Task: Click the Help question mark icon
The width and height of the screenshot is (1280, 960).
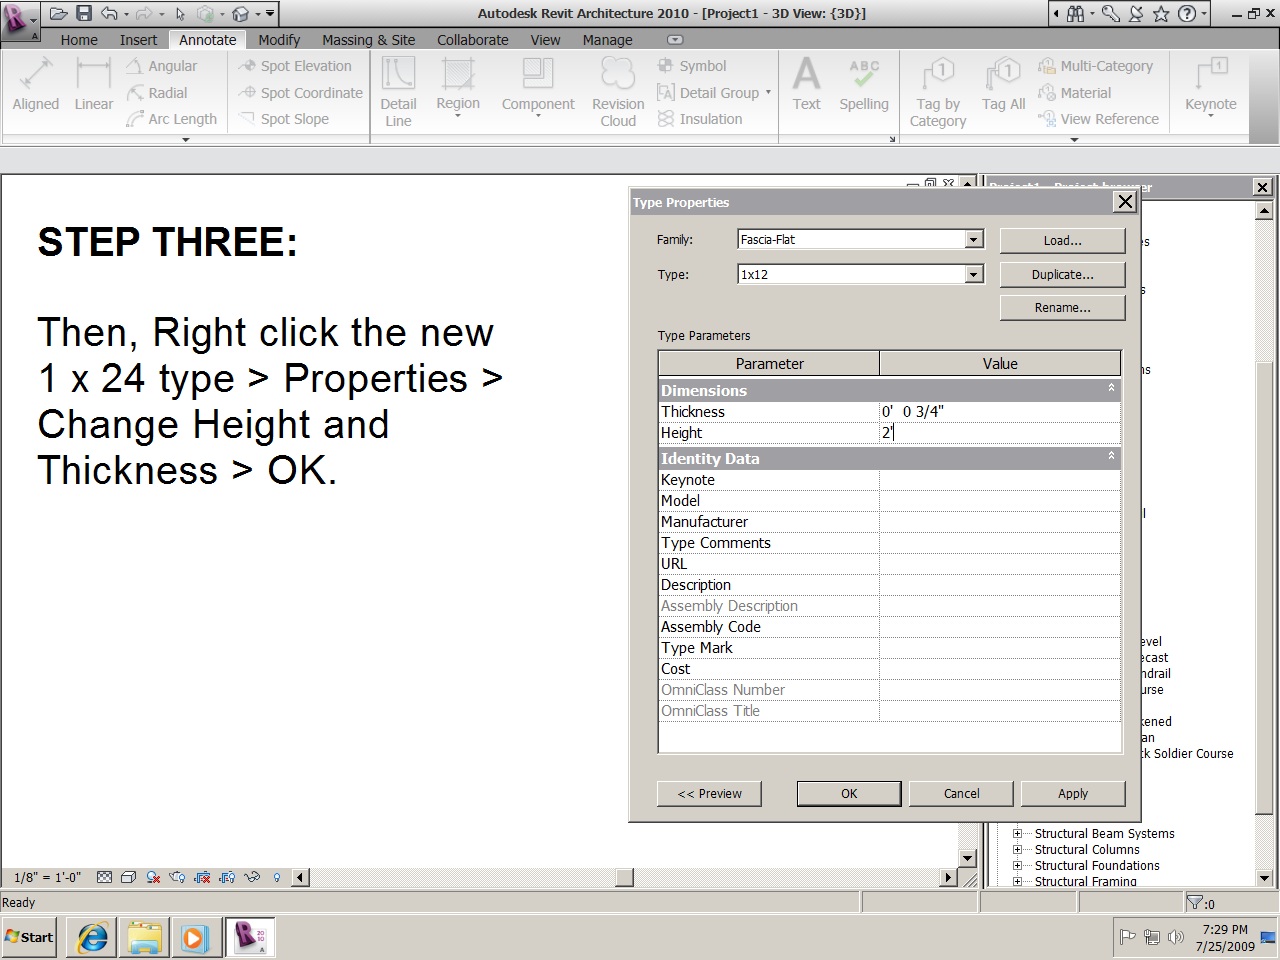Action: (x=1186, y=14)
